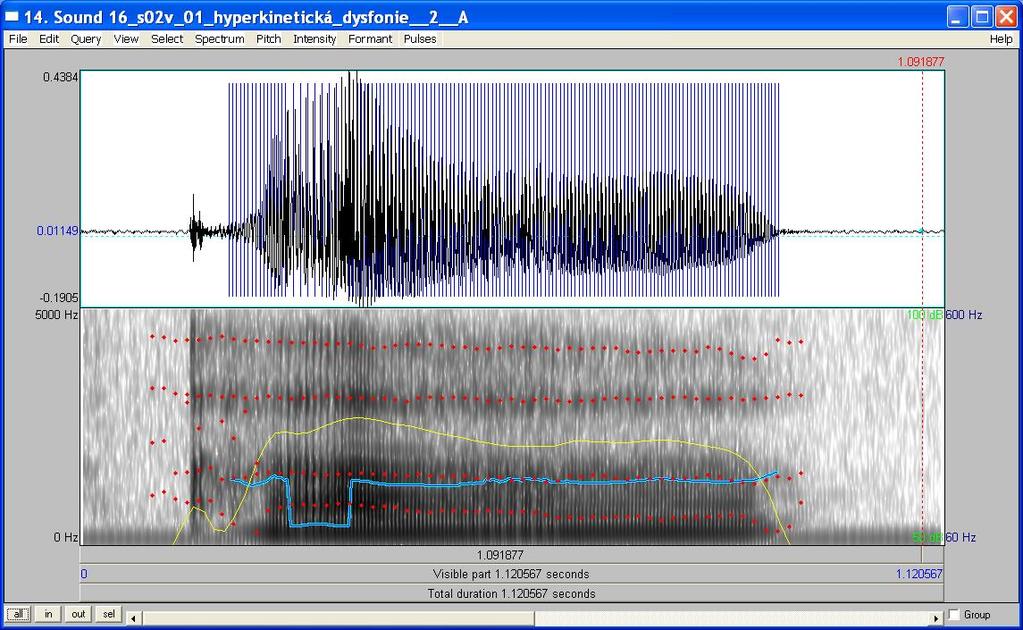The height and width of the screenshot is (630, 1023).
Task: Maximize the Sound editor window
Action: (x=981, y=17)
